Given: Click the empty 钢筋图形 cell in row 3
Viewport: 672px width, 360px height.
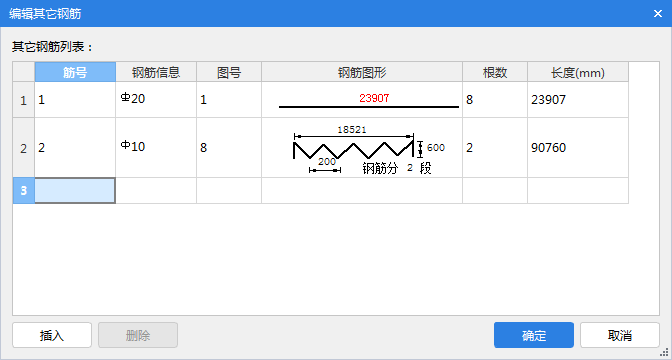Looking at the screenshot, I should coord(362,191).
